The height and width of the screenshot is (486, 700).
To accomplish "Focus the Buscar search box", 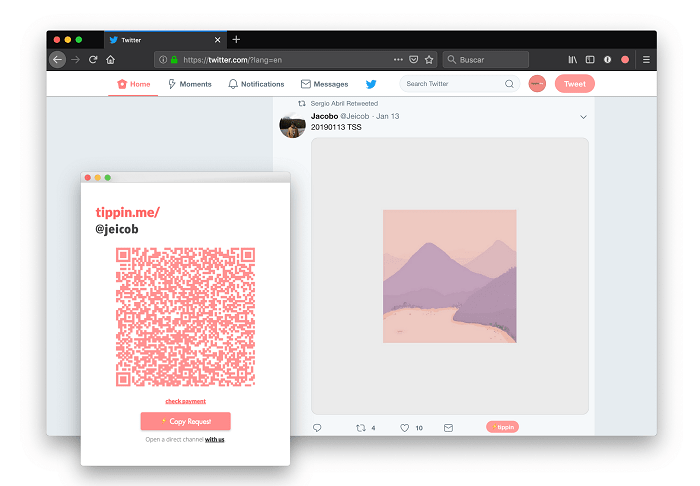I will click(486, 59).
